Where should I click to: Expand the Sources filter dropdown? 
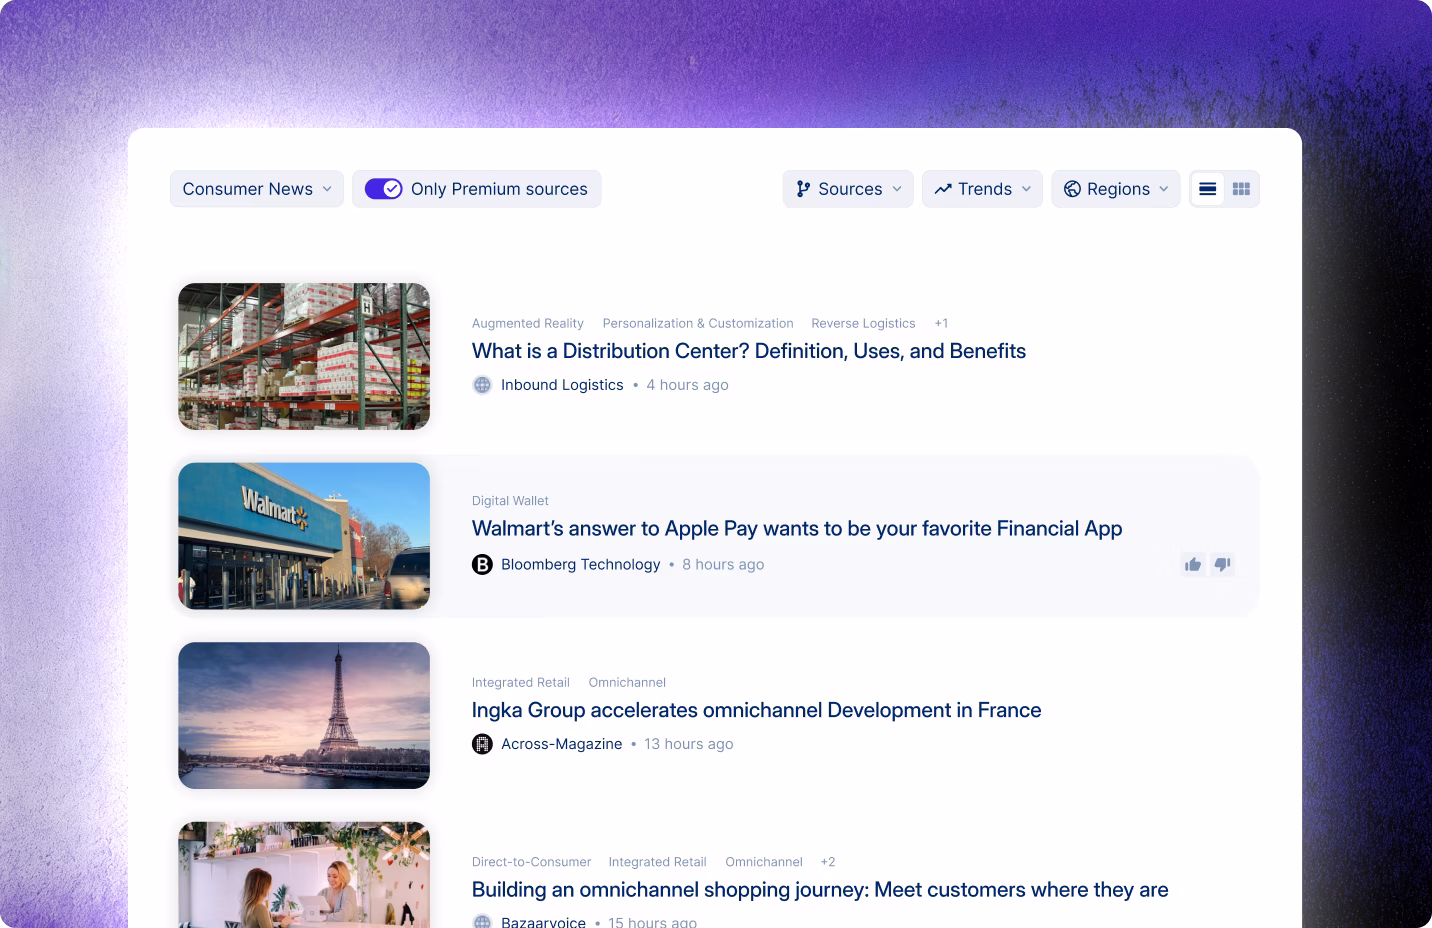coord(848,189)
